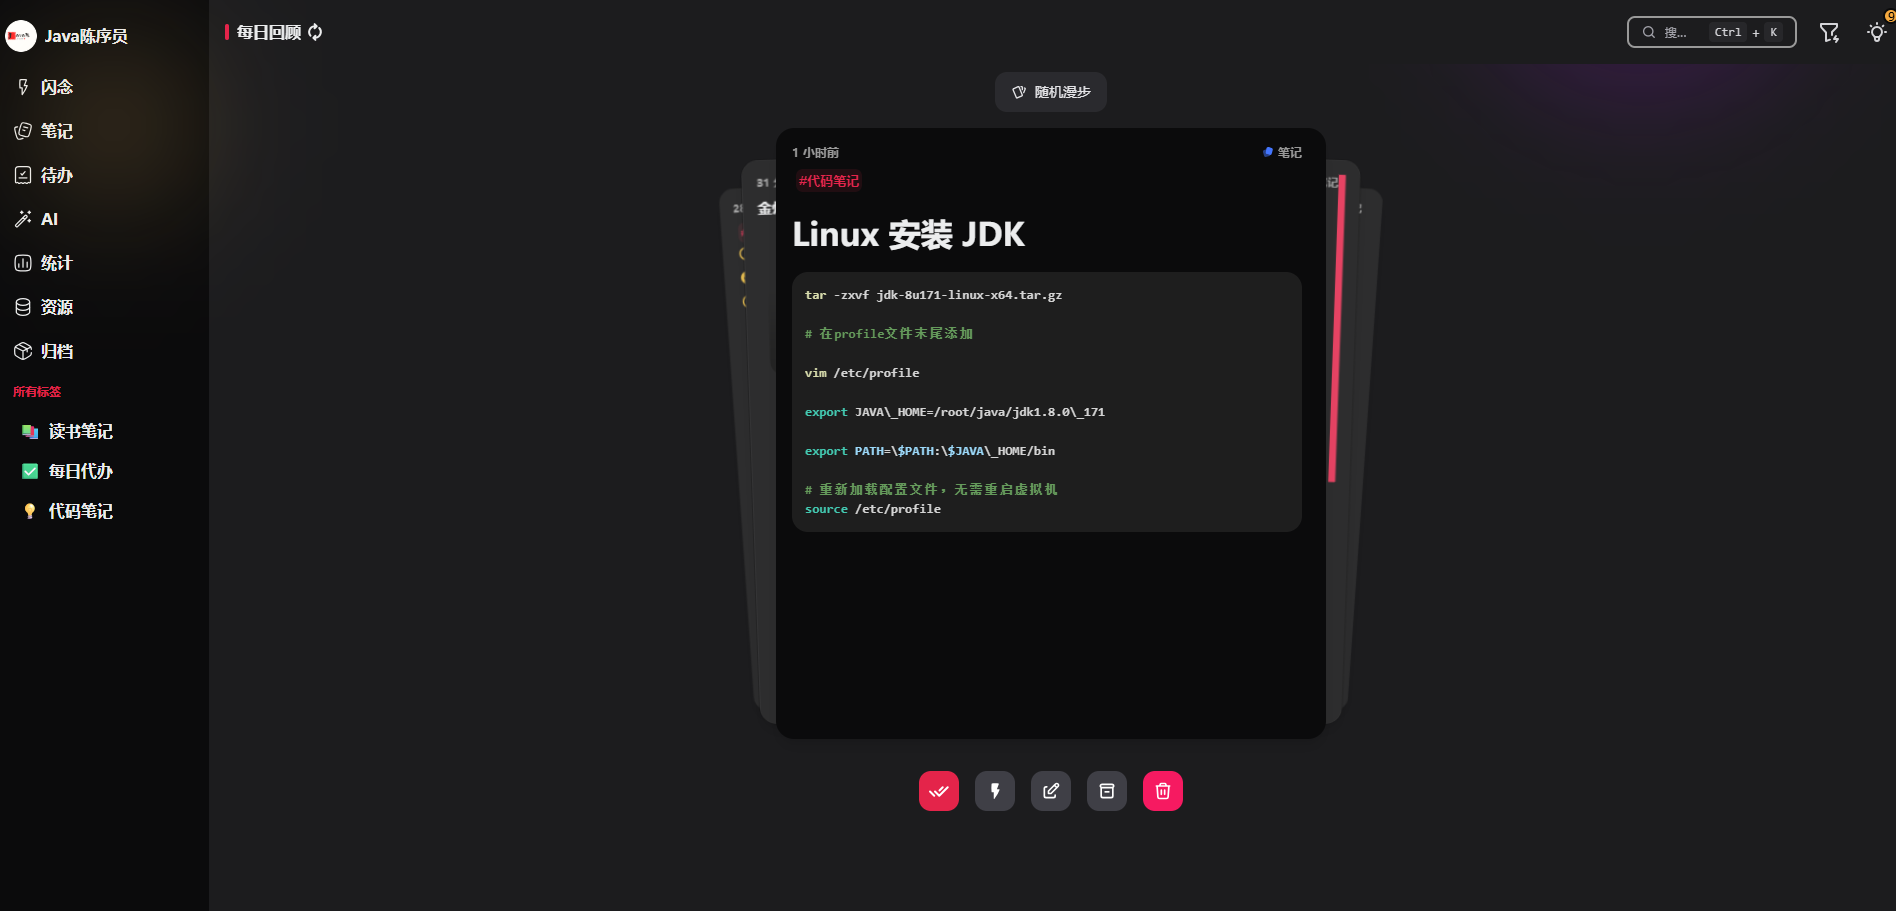Screen dimensions: 1896x911
Task: Click the 代码笔记 bulb emoji icon
Action: tap(30, 511)
